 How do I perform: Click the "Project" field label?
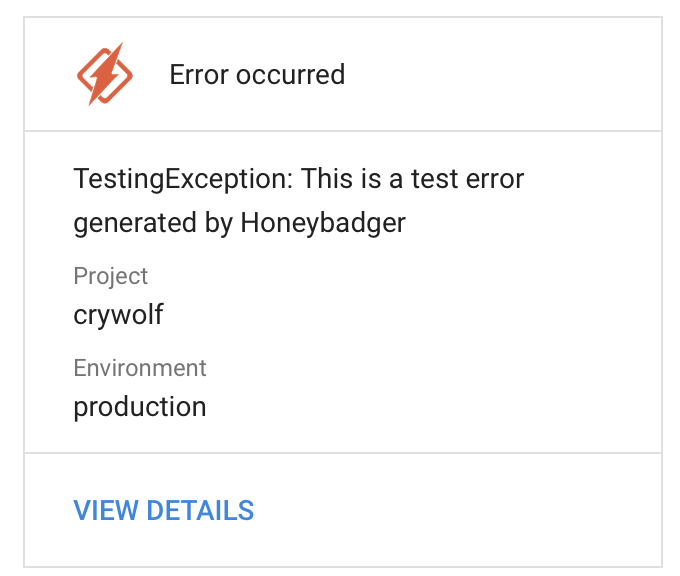pos(110,276)
